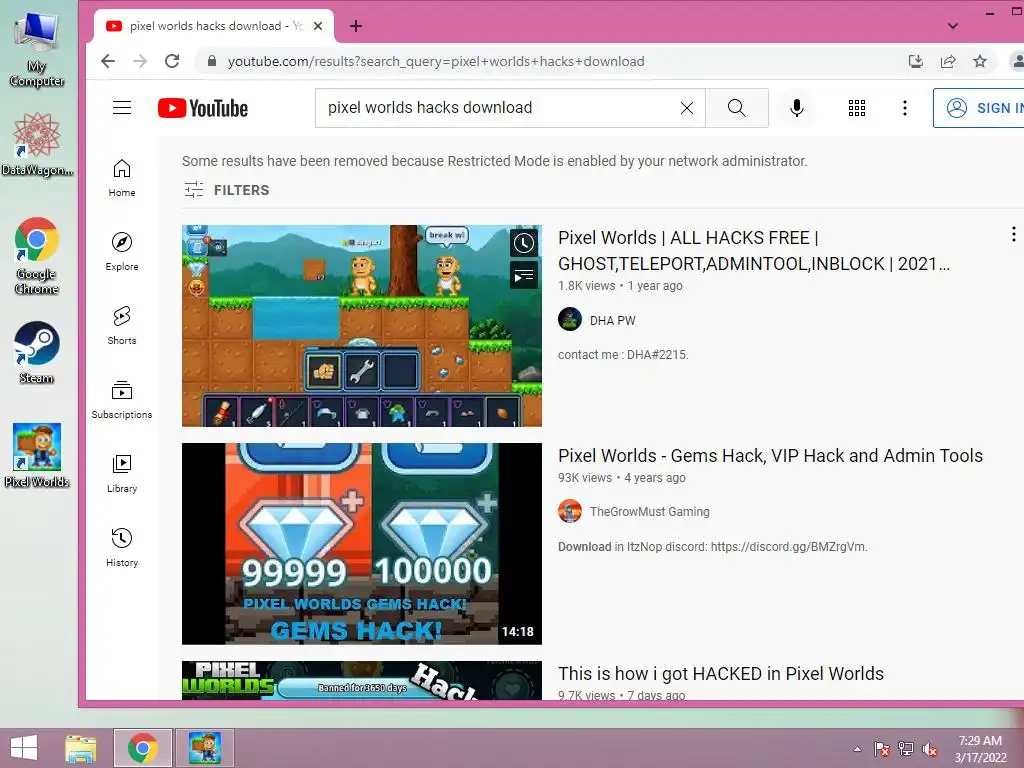Click TheGrowMust Gaming channel avatar

point(570,511)
